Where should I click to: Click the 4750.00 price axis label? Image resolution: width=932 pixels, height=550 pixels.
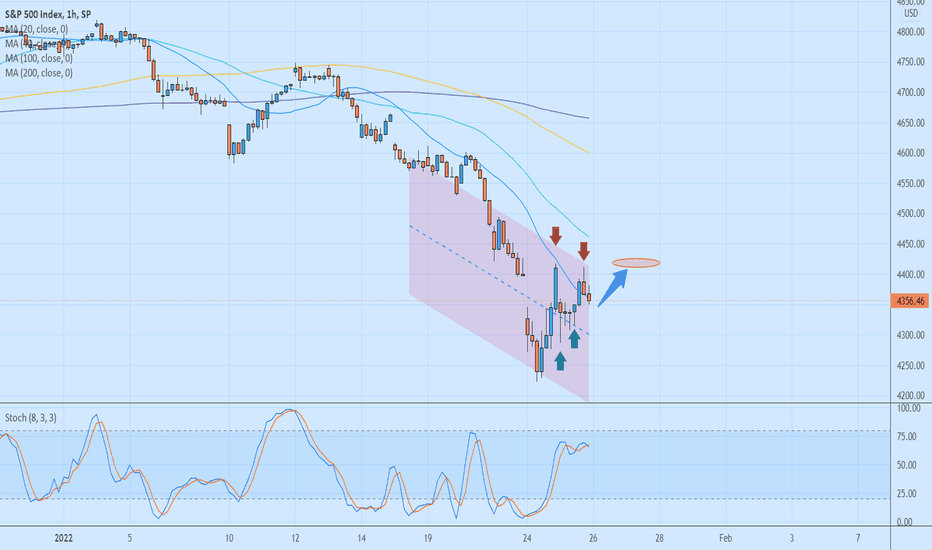pos(911,62)
